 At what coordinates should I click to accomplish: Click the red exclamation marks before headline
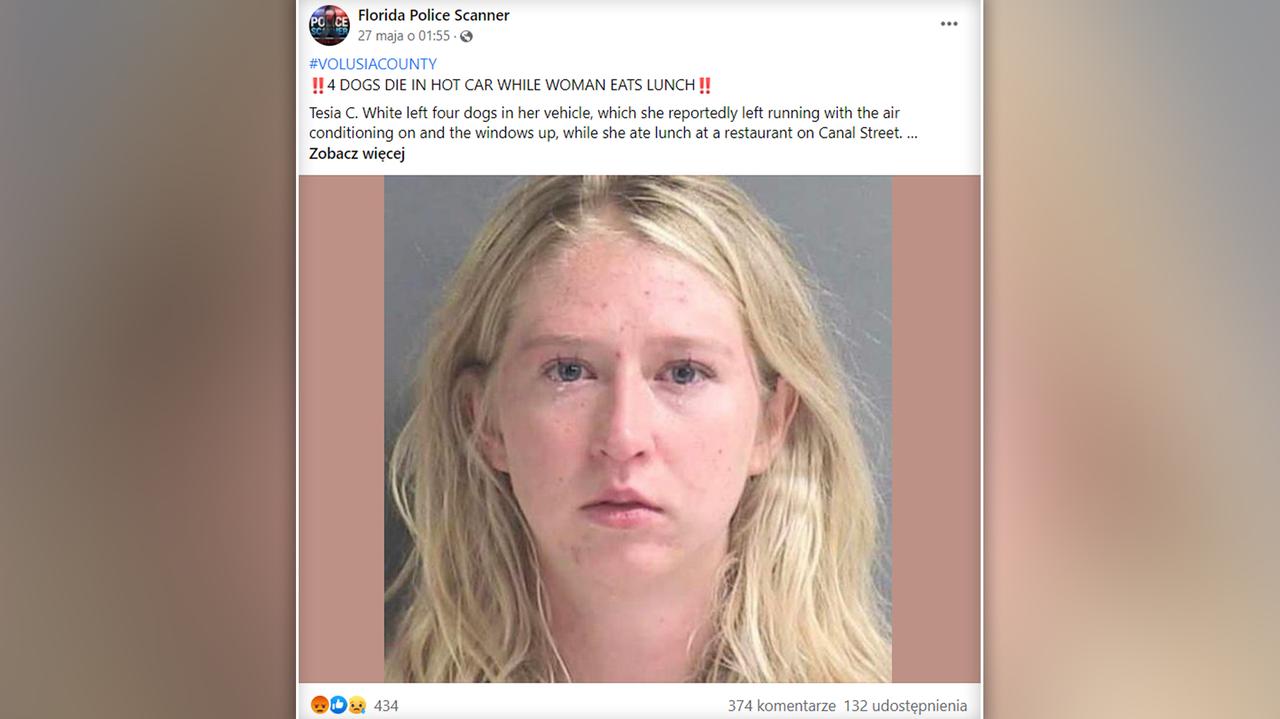[318, 85]
